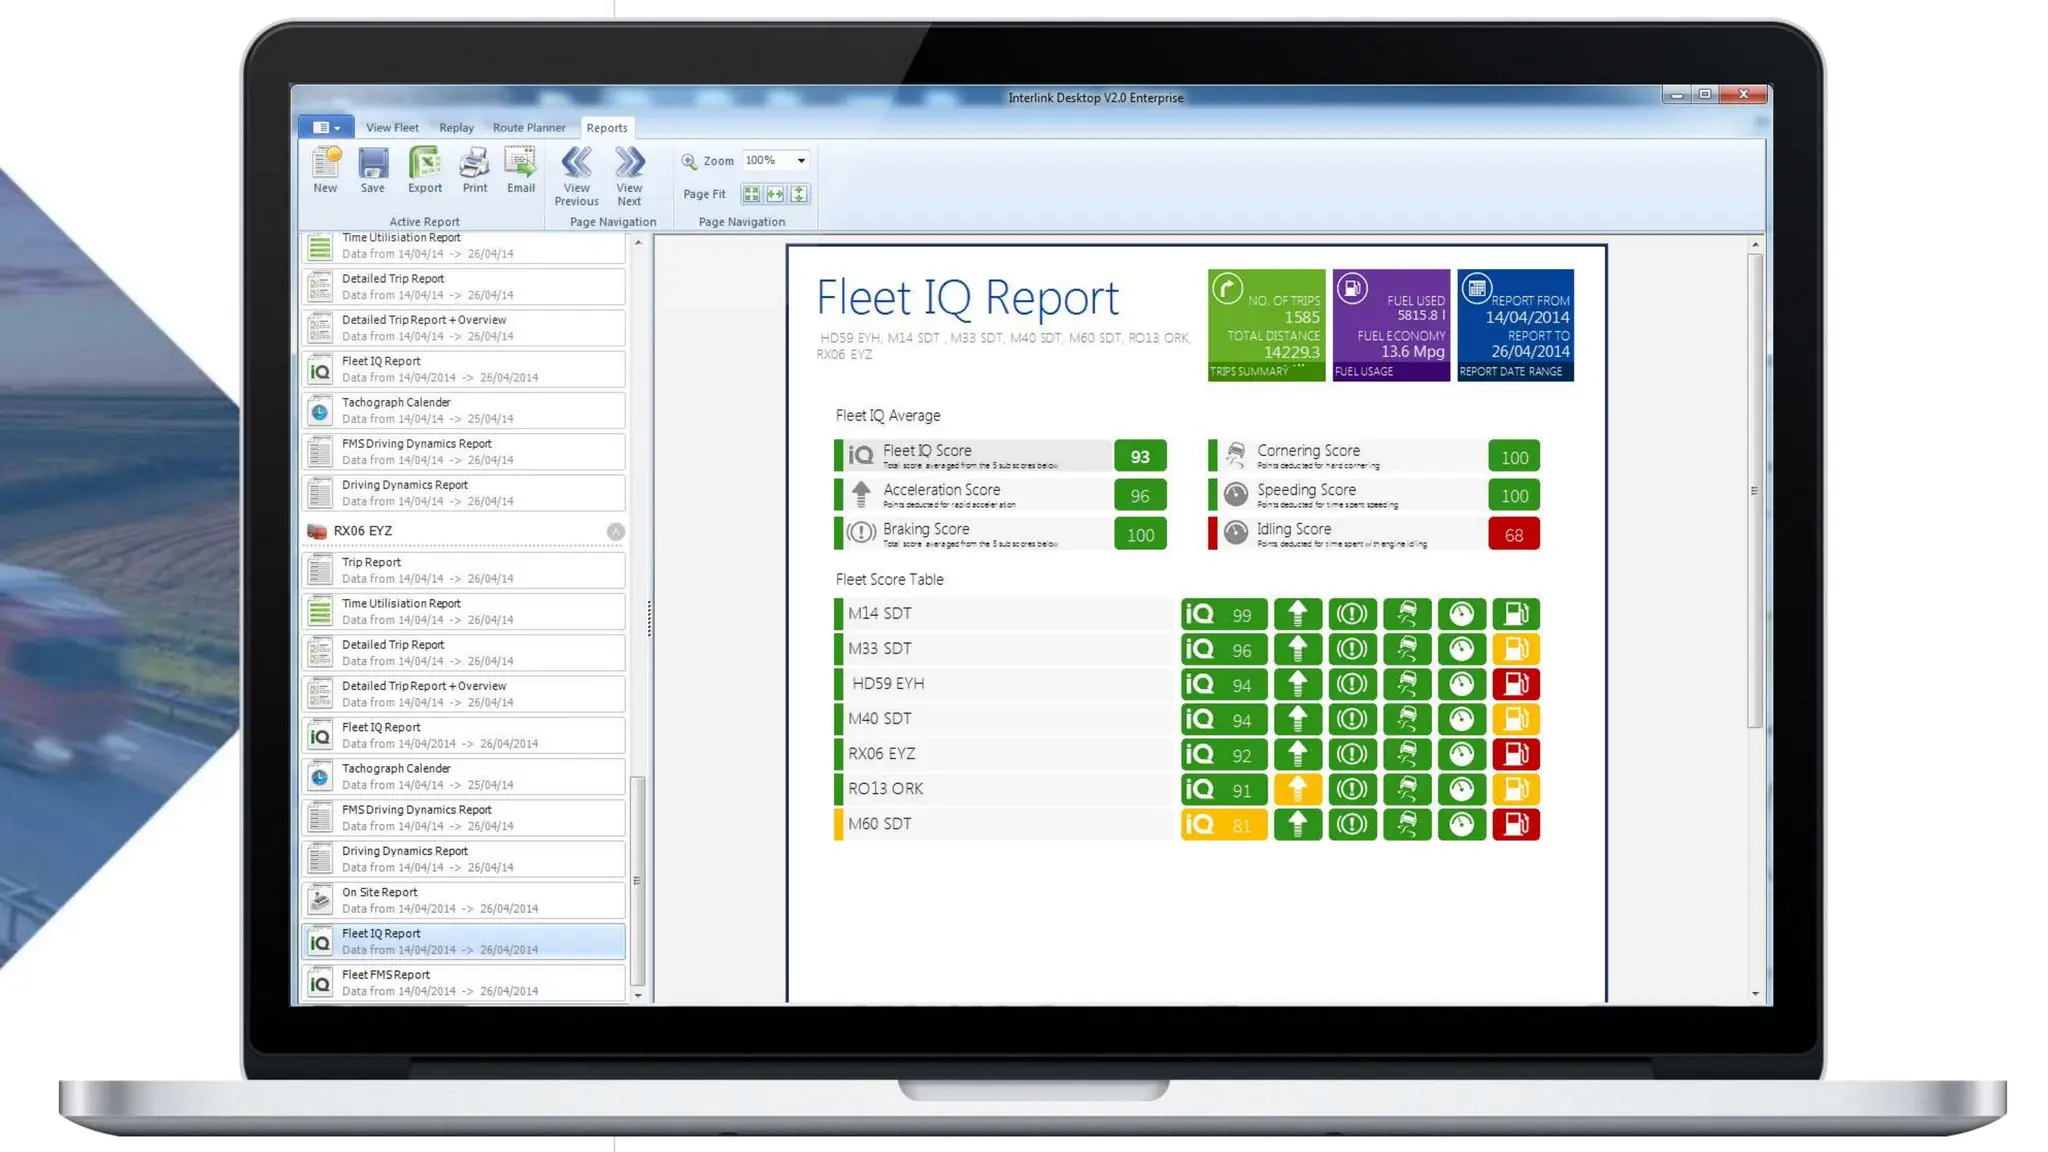This screenshot has width=2048, height=1152.
Task: Open the blue application menu dropdown
Action: [x=326, y=127]
